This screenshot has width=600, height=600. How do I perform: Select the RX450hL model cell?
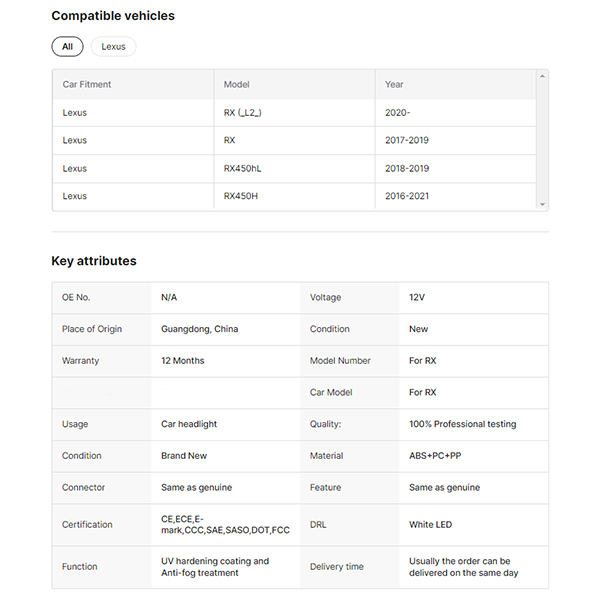point(243,169)
